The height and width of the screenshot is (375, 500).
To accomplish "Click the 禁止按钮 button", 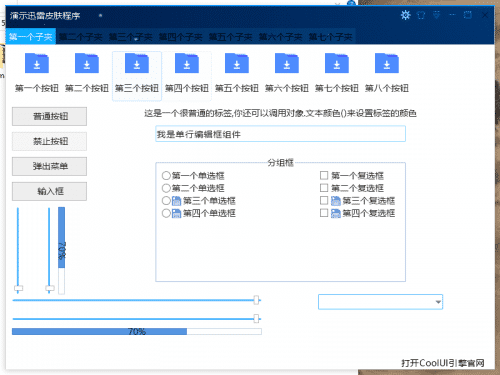I will pos(49,141).
